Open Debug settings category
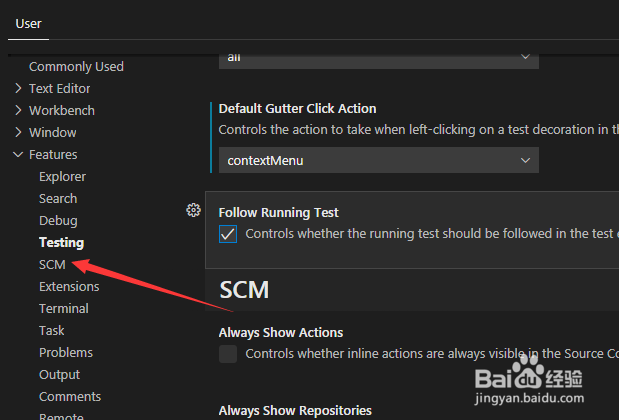 (x=58, y=221)
